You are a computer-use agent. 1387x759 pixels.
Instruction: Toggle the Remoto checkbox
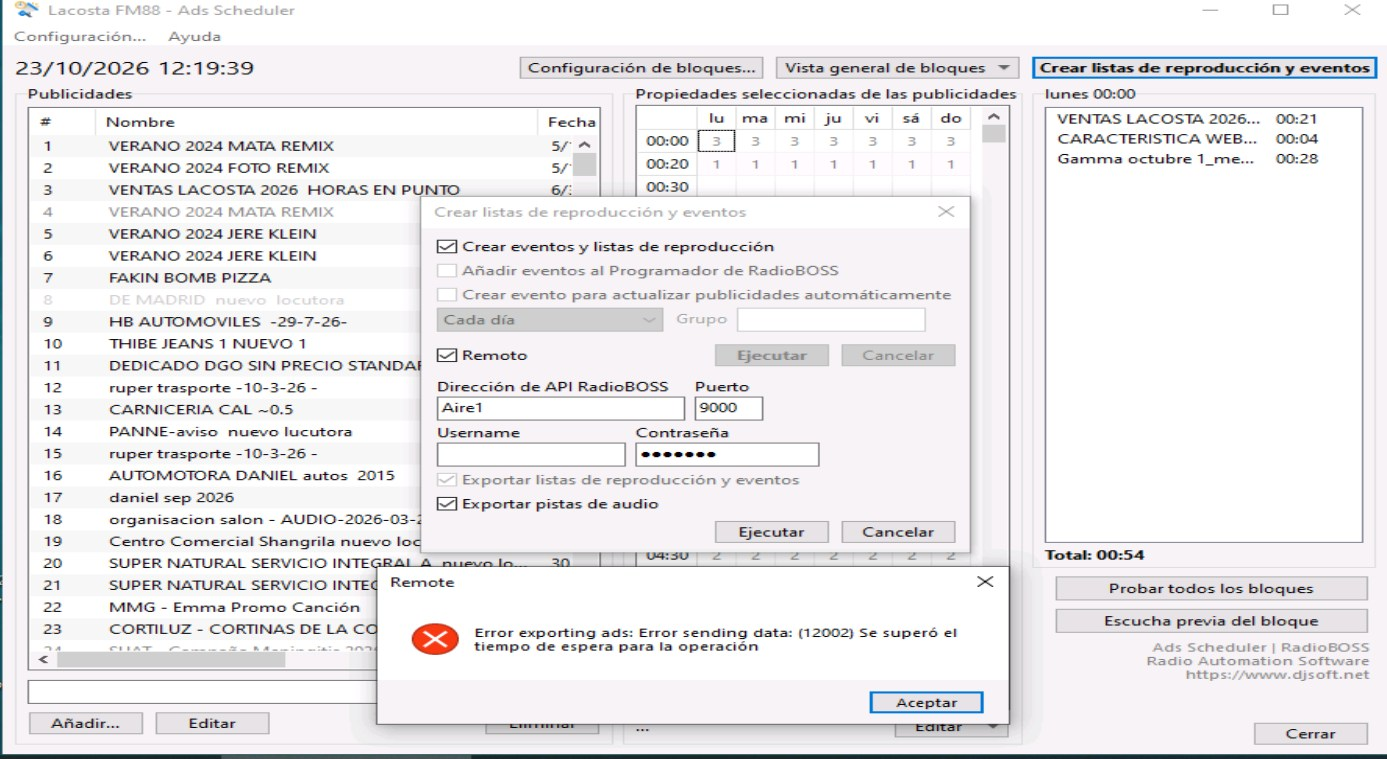click(446, 355)
